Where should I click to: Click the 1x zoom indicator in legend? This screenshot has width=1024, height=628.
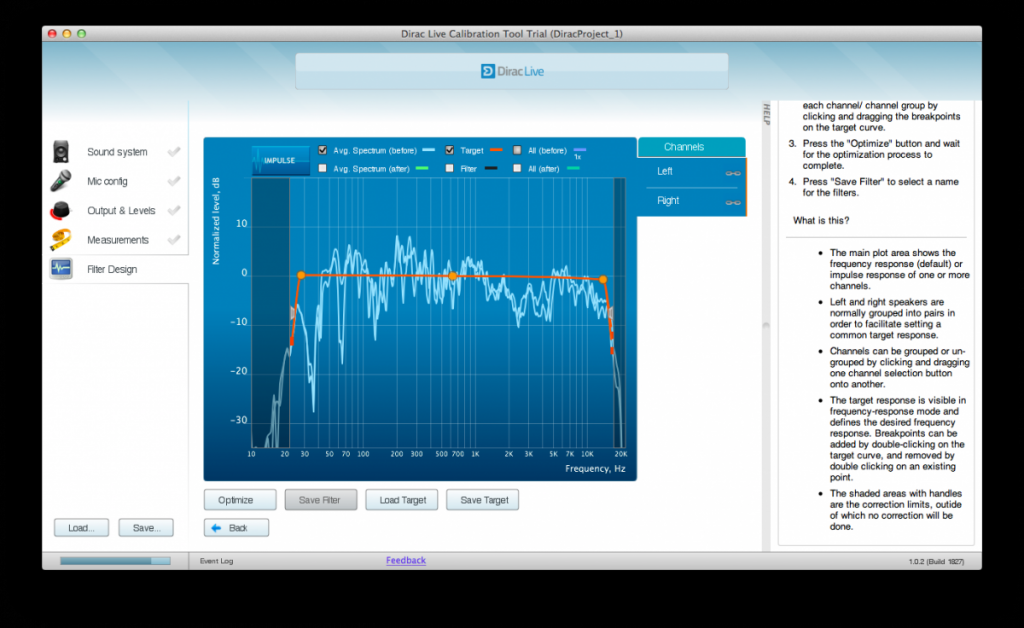577,157
